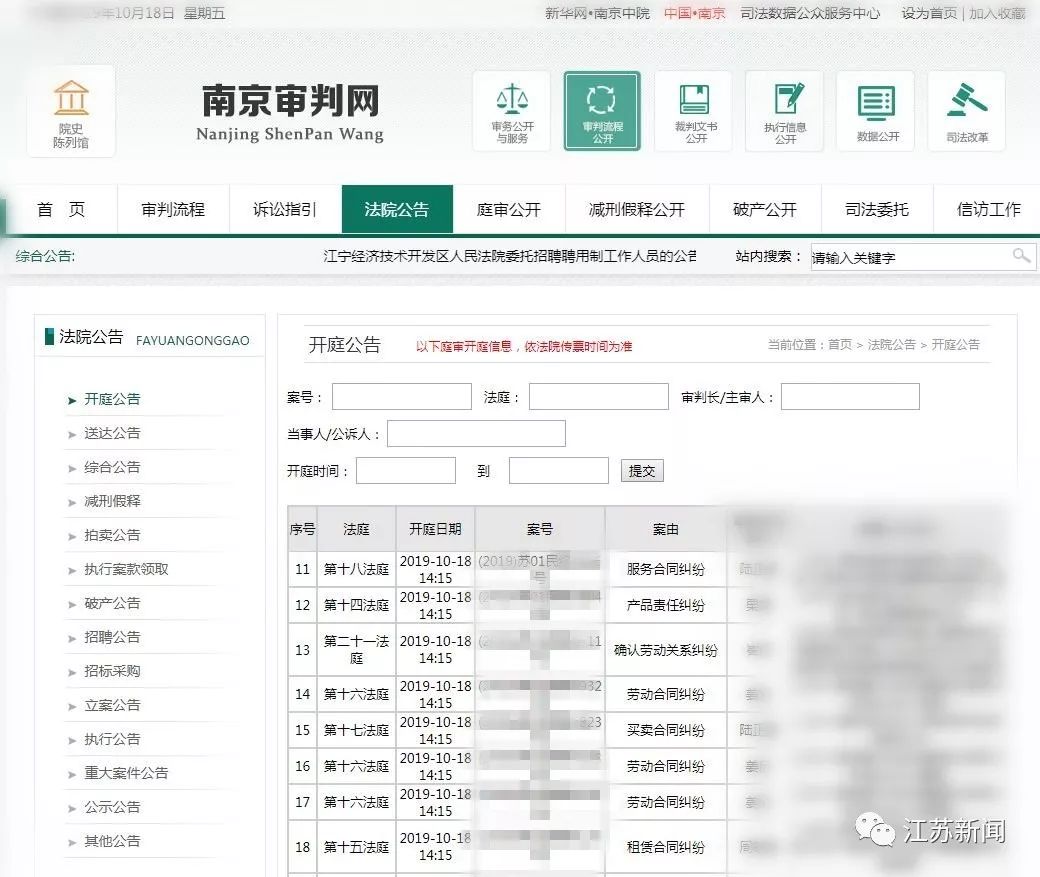This screenshot has width=1040, height=877.
Task: Select 公示公告 in sidebar
Action: pos(112,807)
